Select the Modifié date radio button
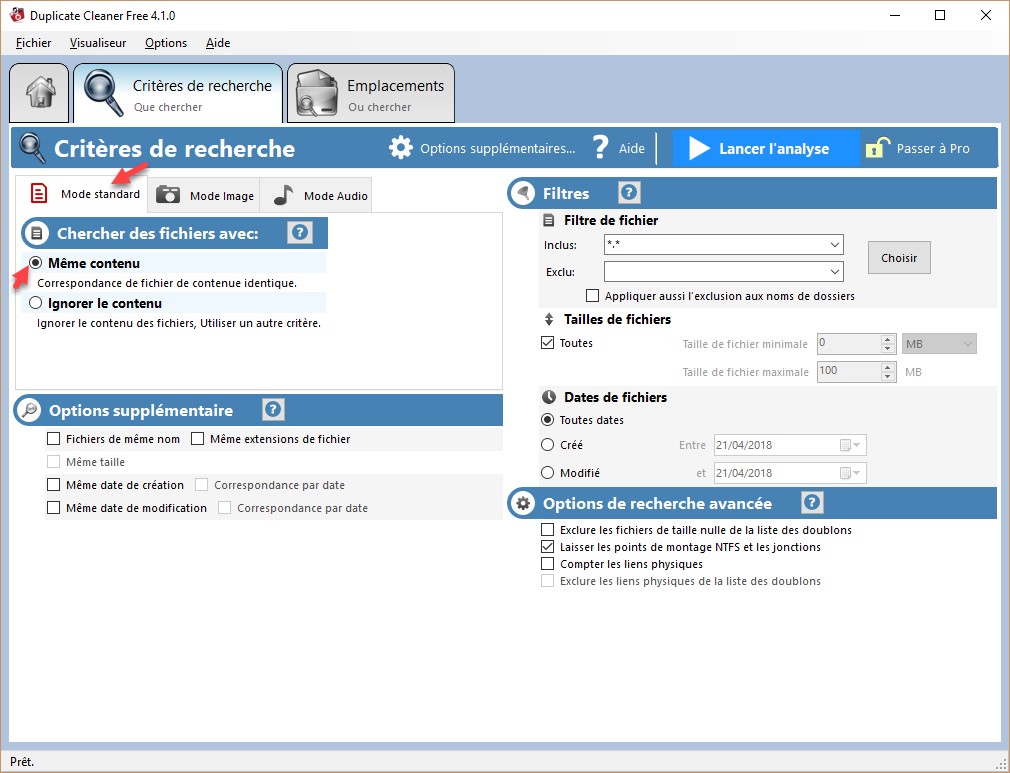Viewport: 1010px width, 773px height. pos(547,473)
